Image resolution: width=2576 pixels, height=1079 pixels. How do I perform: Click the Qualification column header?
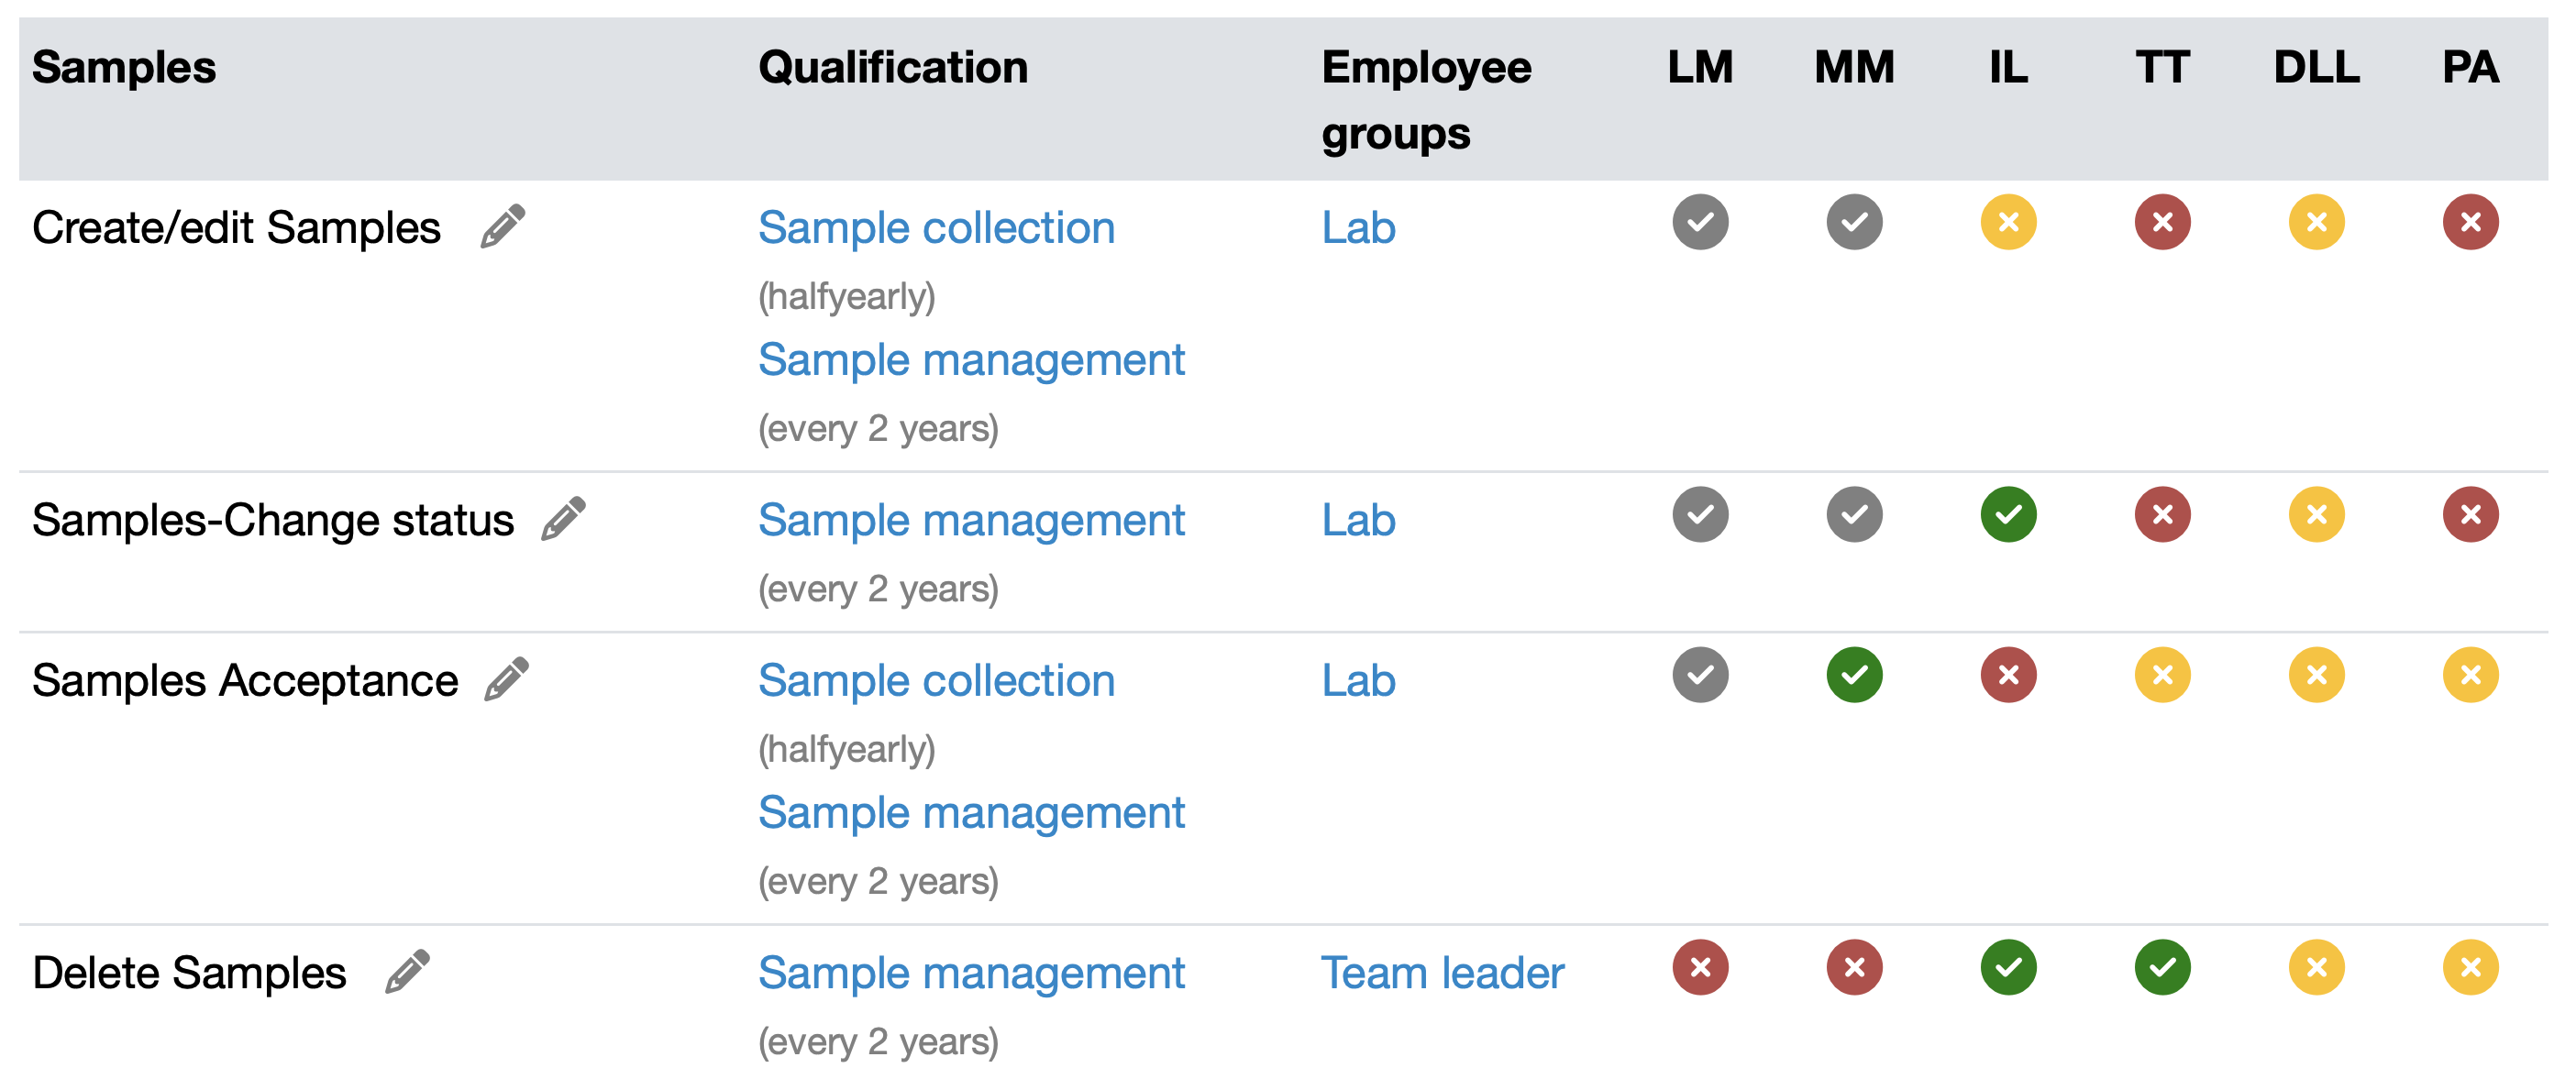(893, 68)
